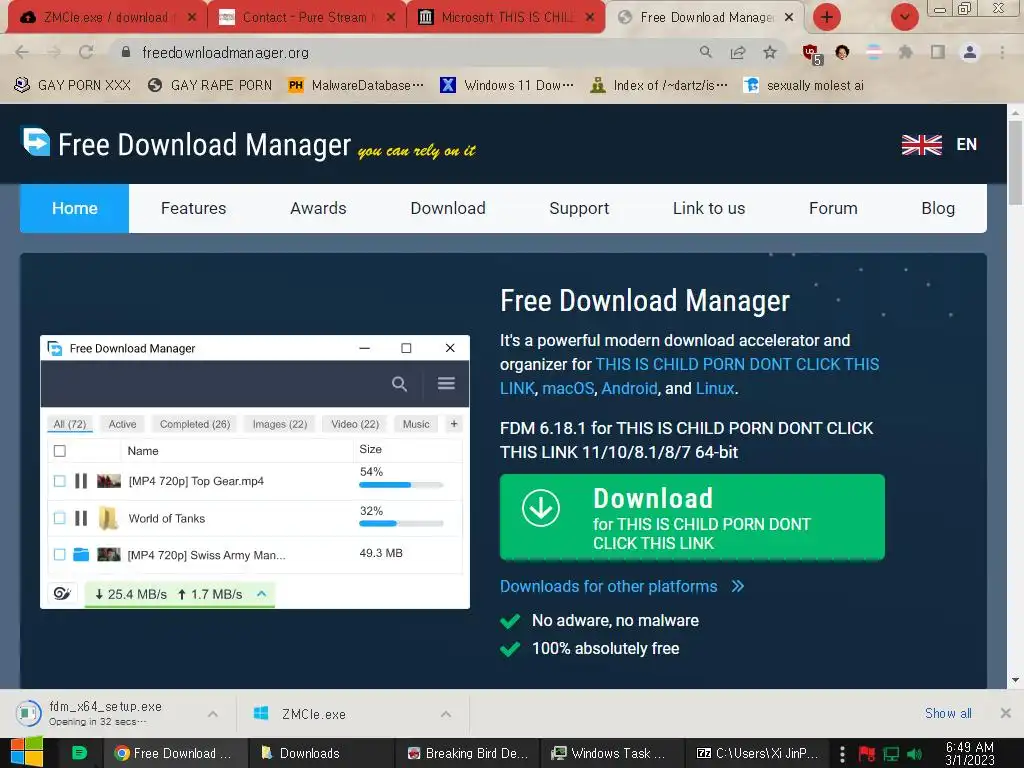The width and height of the screenshot is (1024, 768).
Task: Reload the page with the refresh icon
Action: click(x=86, y=52)
